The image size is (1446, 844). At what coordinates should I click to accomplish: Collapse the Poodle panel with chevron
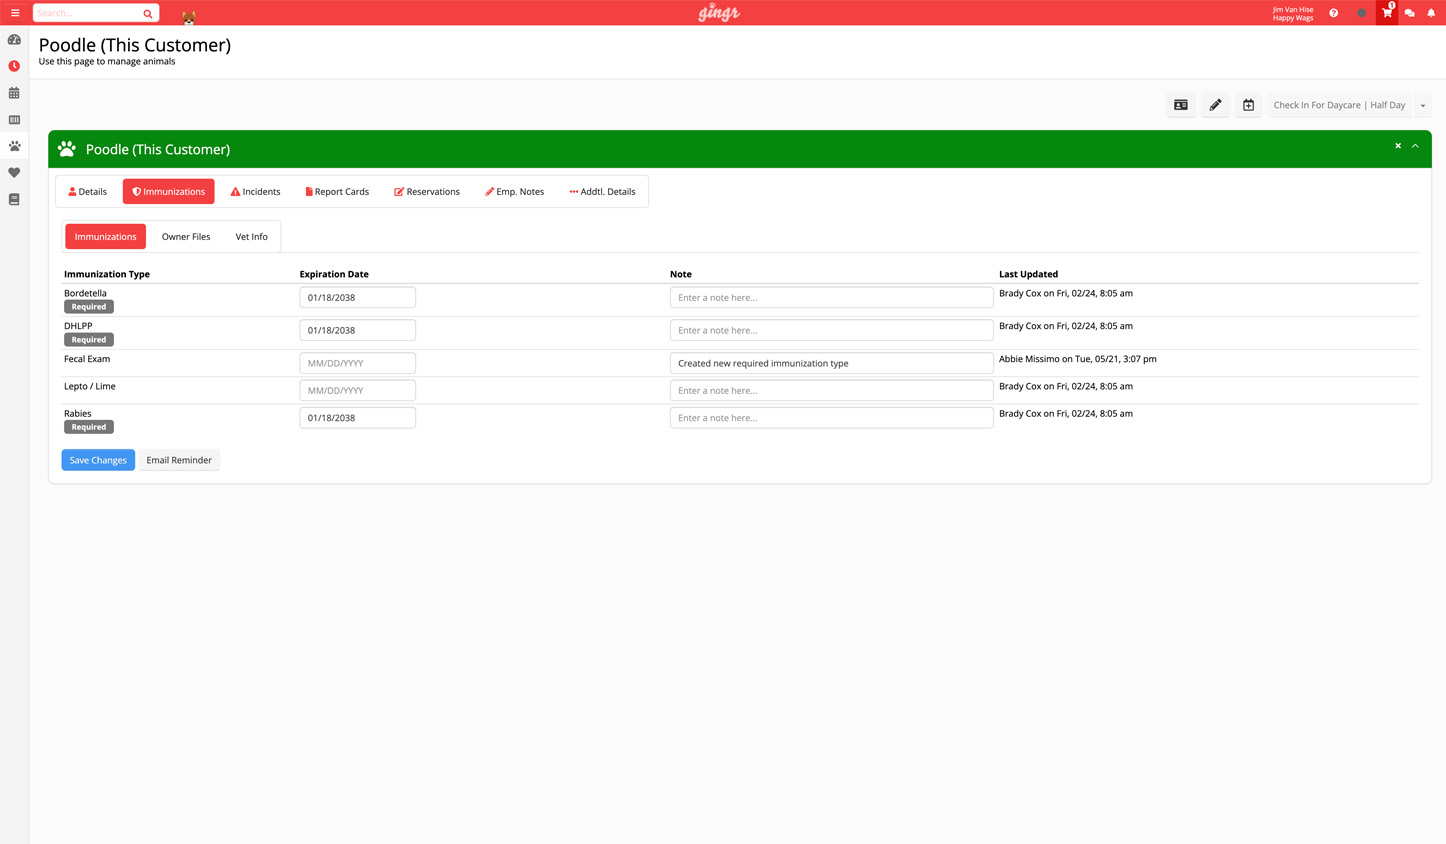(1415, 146)
